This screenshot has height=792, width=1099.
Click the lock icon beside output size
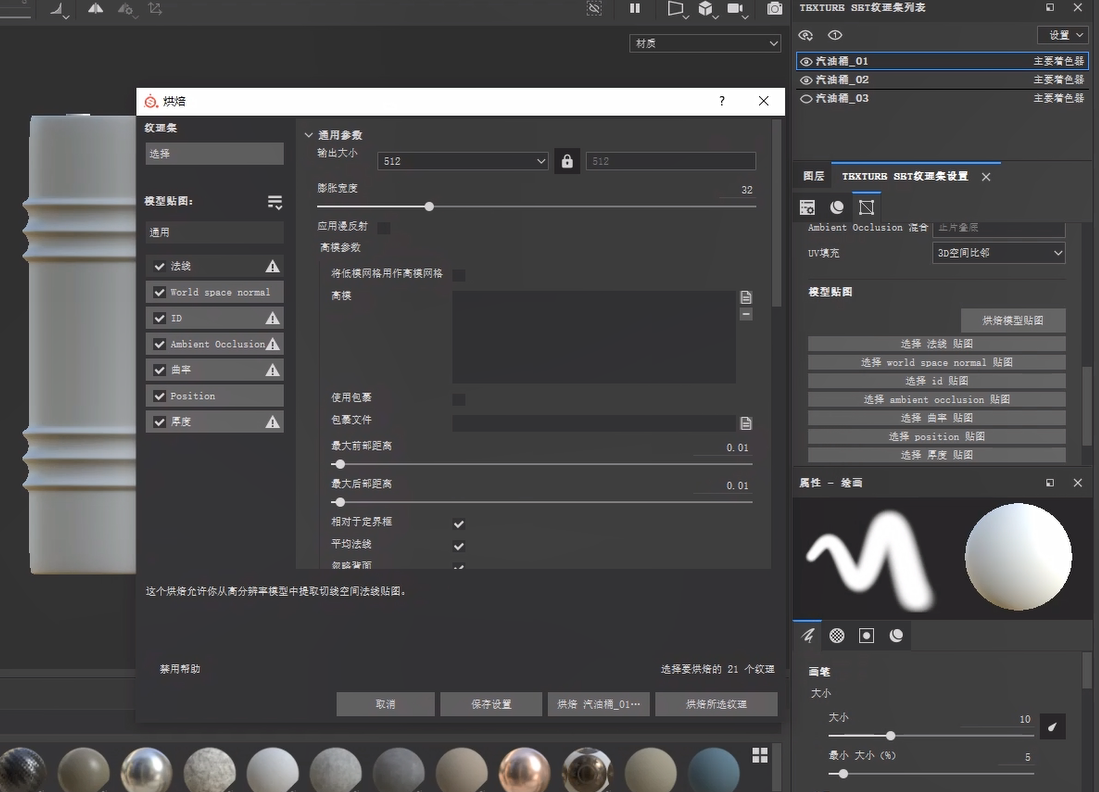[567, 161]
